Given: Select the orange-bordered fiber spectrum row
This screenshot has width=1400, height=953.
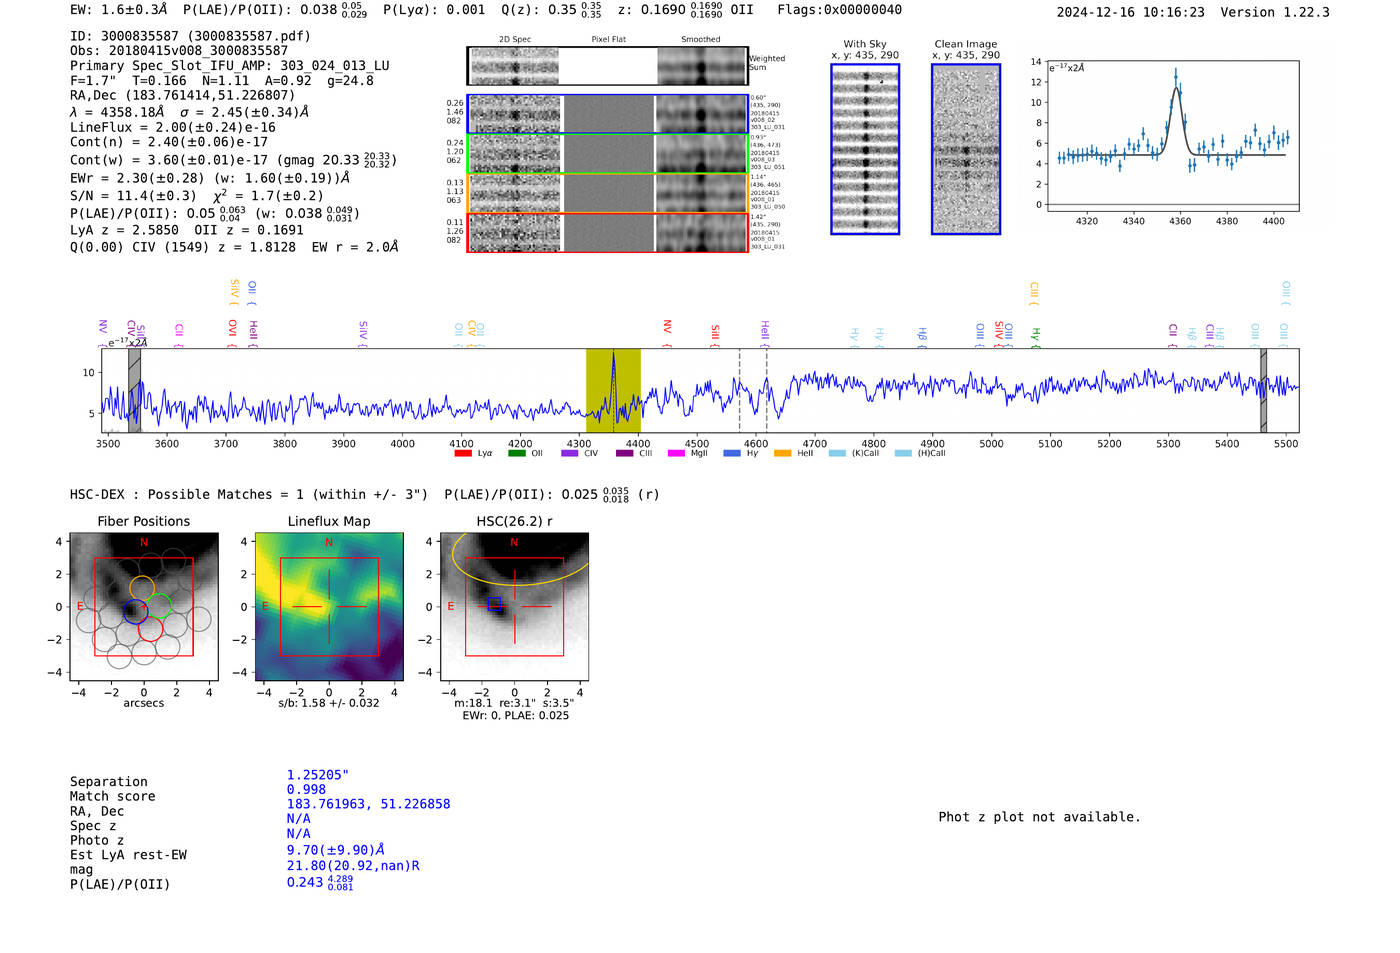Looking at the screenshot, I should click(607, 193).
